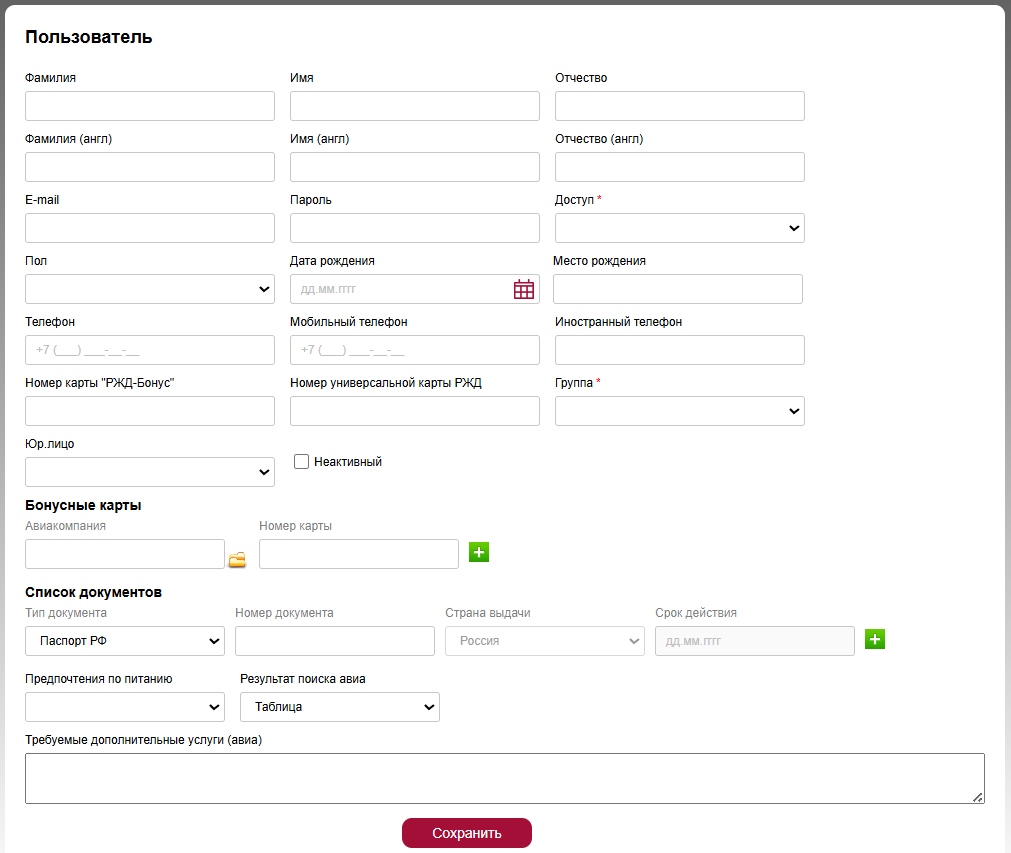Click the Срок действия date field

point(755,641)
